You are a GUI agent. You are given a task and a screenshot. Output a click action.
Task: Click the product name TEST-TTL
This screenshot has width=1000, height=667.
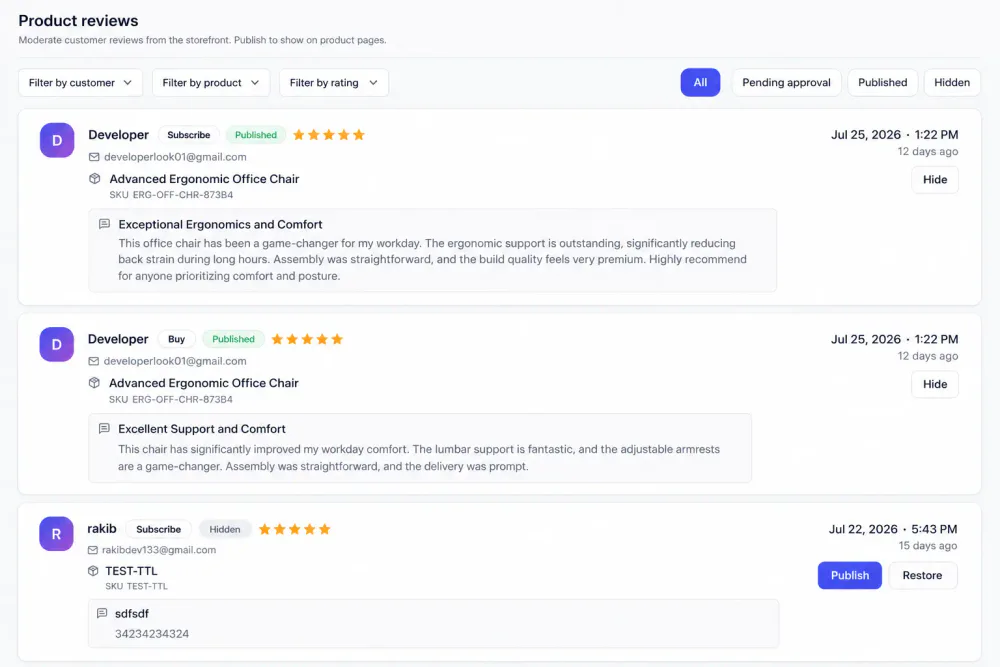pyautogui.click(x=131, y=571)
